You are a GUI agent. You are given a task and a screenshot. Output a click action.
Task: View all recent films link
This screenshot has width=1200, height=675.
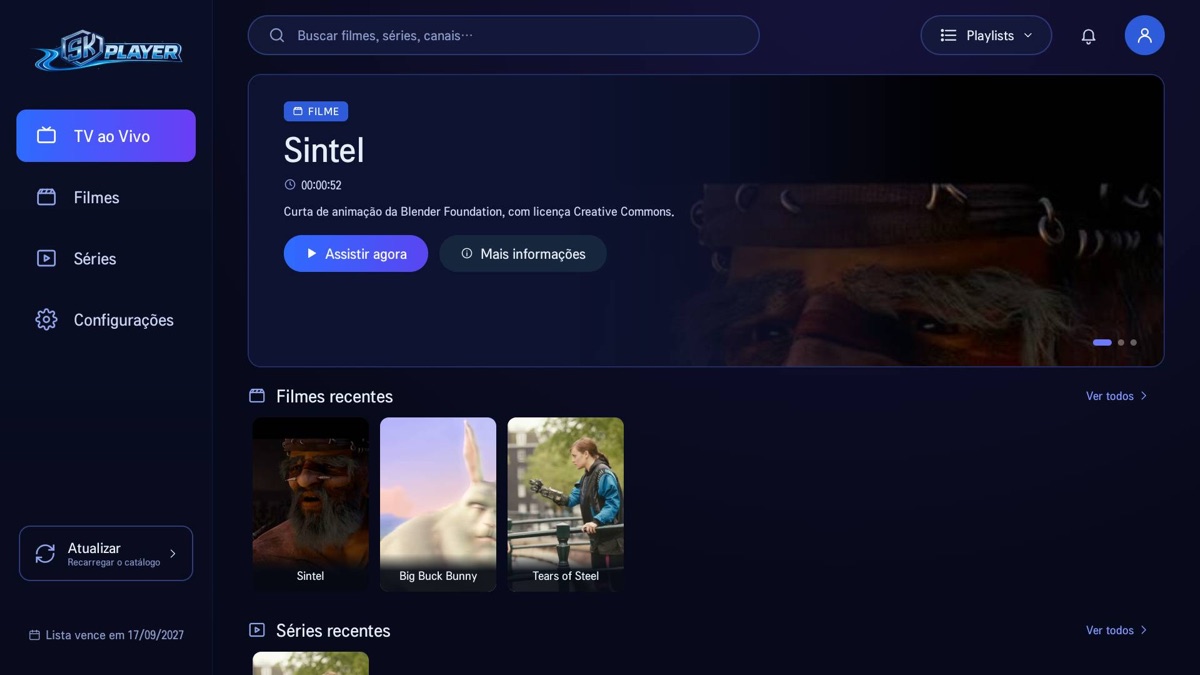point(1116,396)
